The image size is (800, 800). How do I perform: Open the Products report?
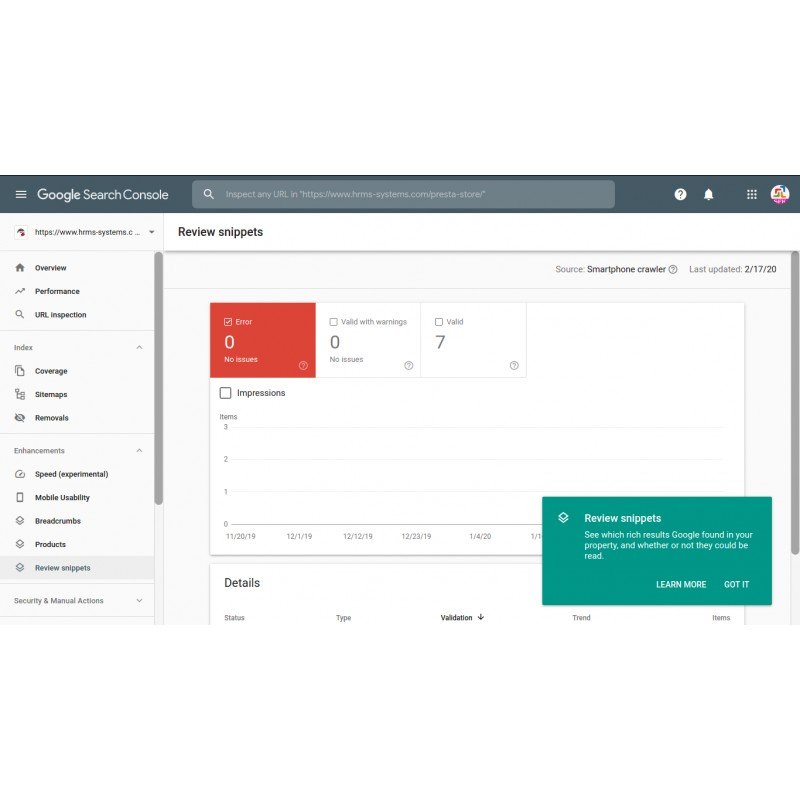click(77, 544)
